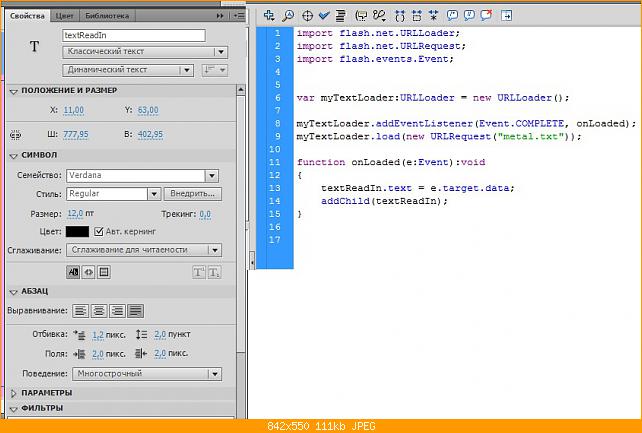Screen dimensions: 642x433
Task: Run Check syntax blue checkmark
Action: [x=324, y=16]
